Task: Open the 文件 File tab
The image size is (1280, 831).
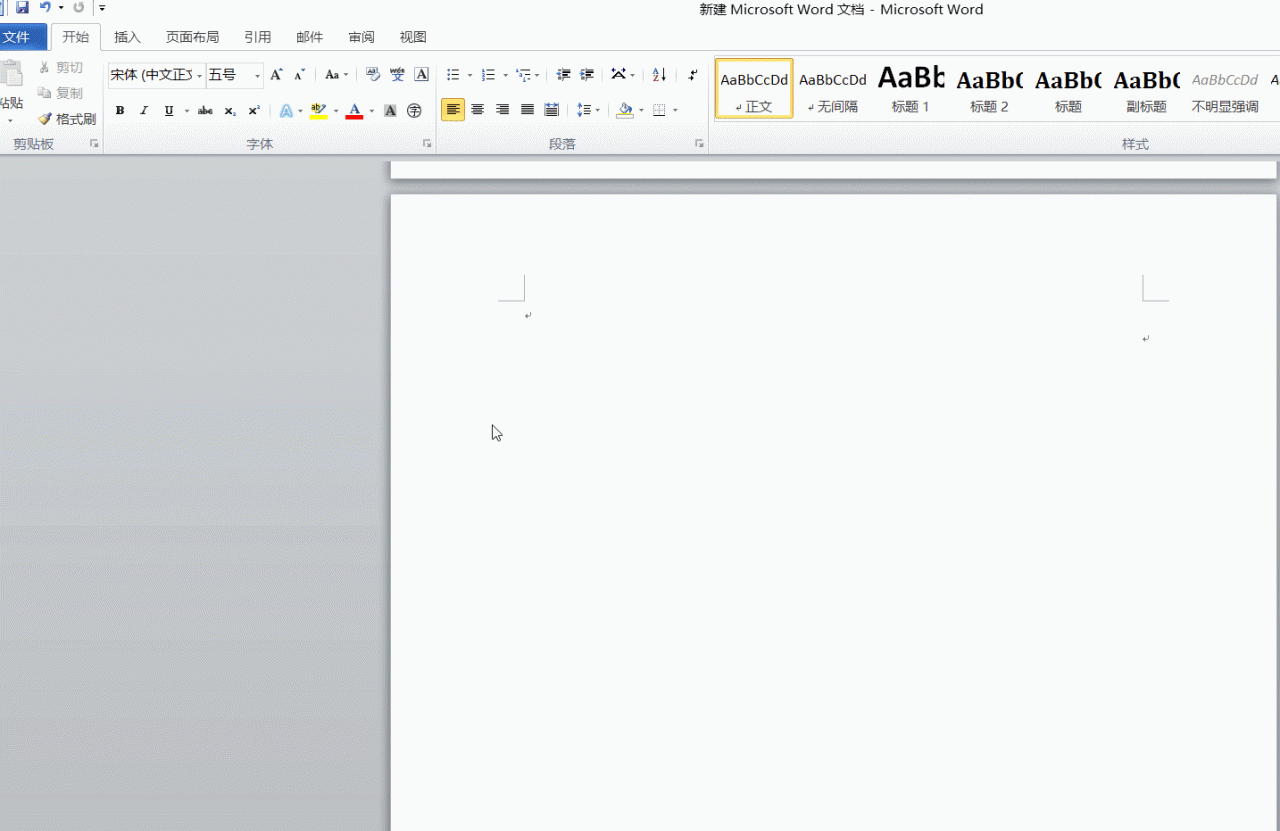Action: pos(21,37)
